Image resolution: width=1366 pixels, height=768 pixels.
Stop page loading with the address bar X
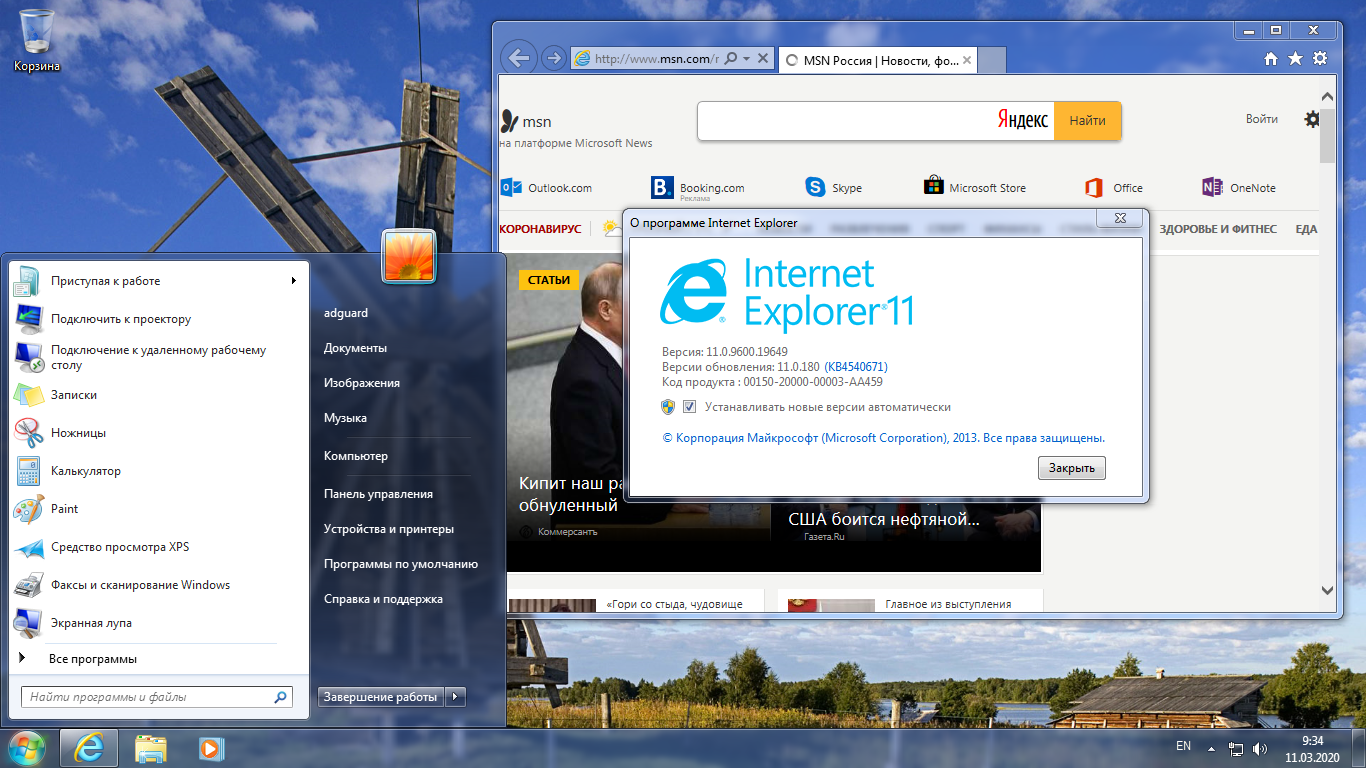[x=763, y=59]
